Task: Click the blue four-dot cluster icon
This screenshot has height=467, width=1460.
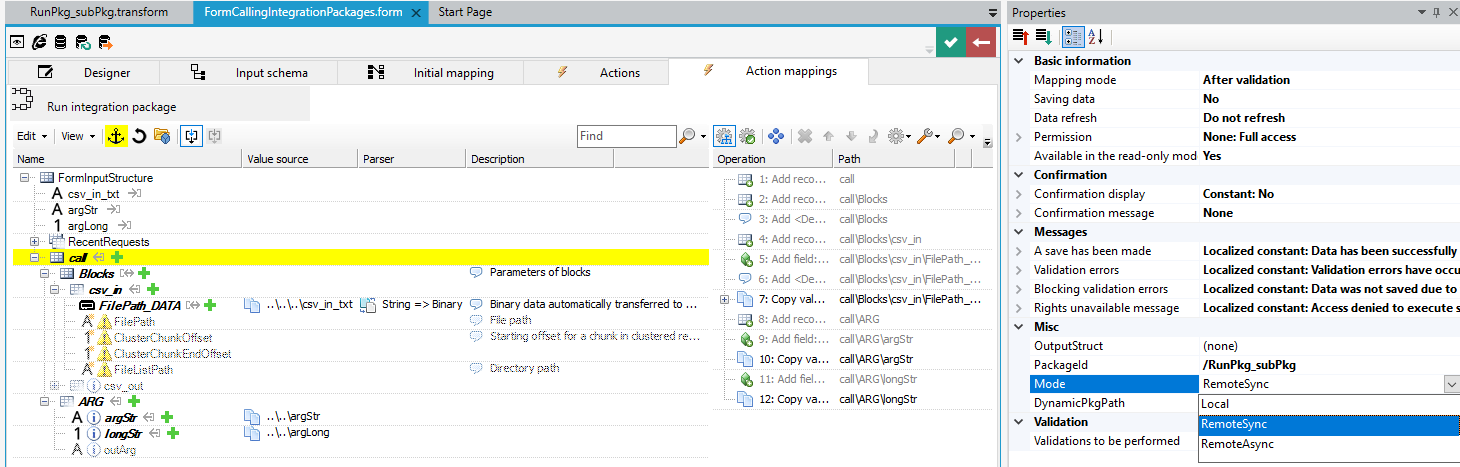Action: [775, 136]
